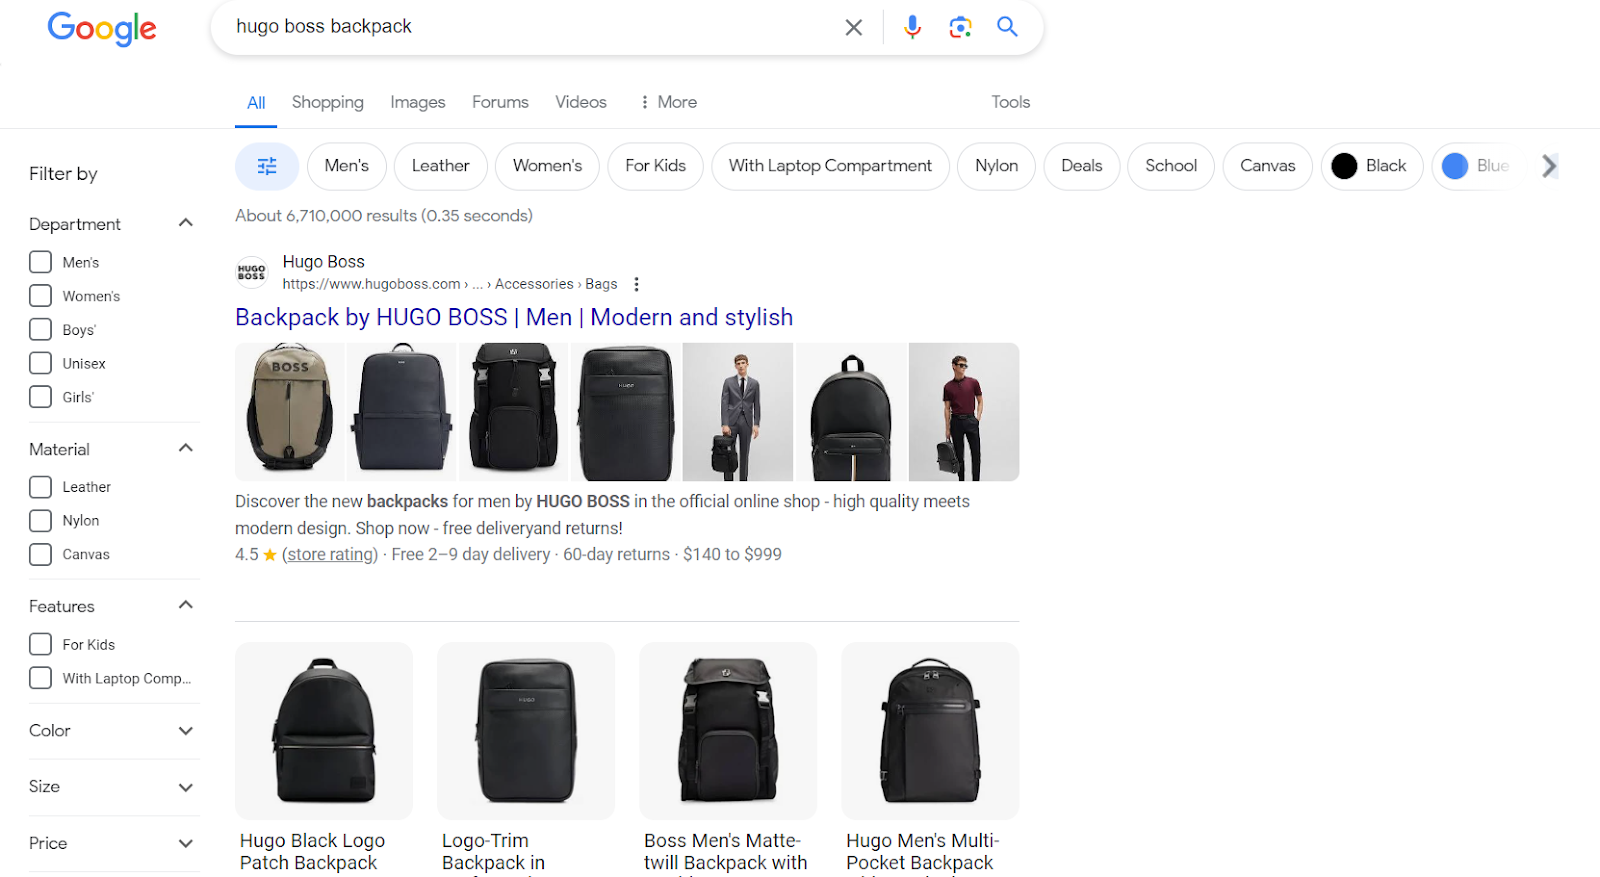Viewport: 1600px width, 877px height.
Task: Collapse the Features filter section
Action: tap(185, 605)
